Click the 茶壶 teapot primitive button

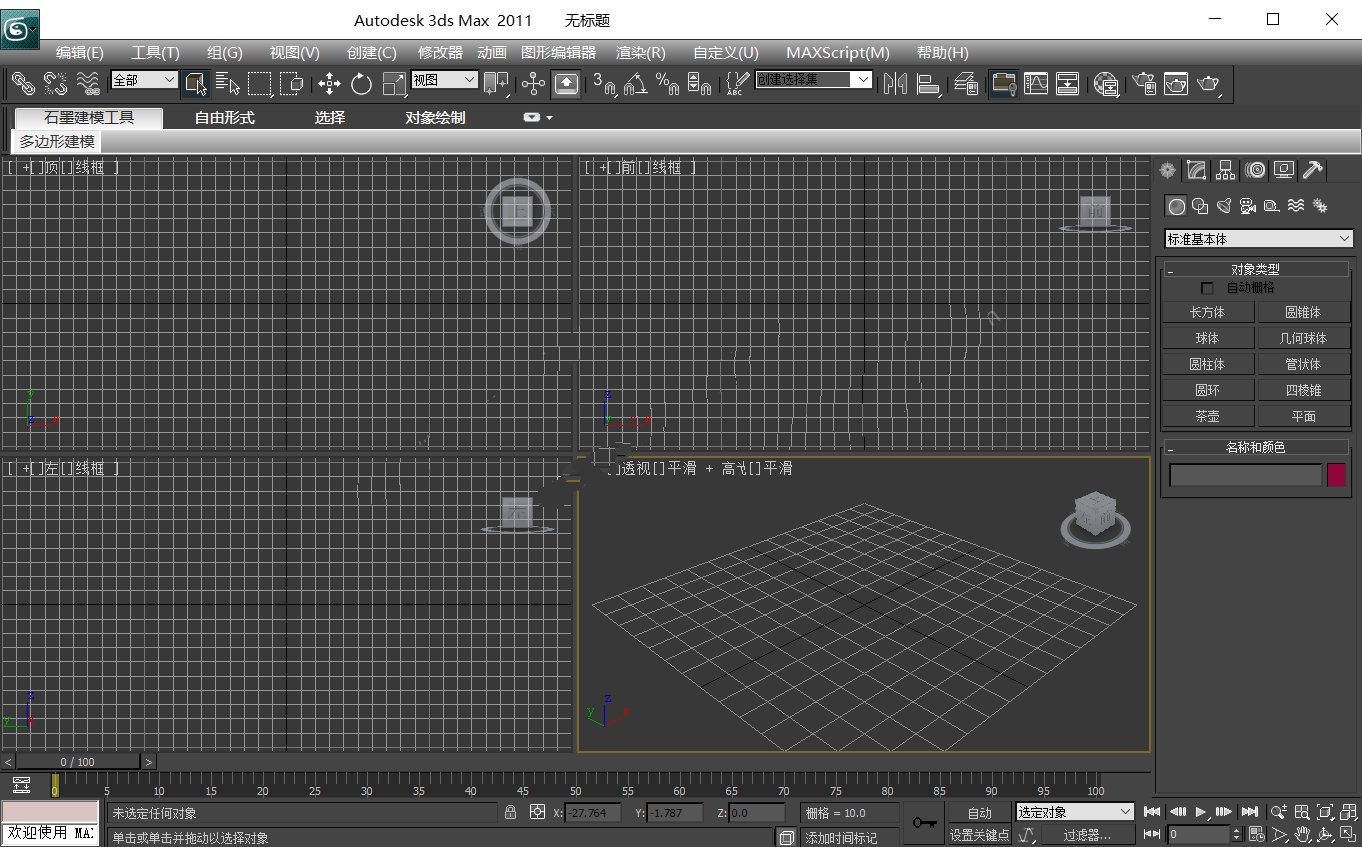(1207, 416)
